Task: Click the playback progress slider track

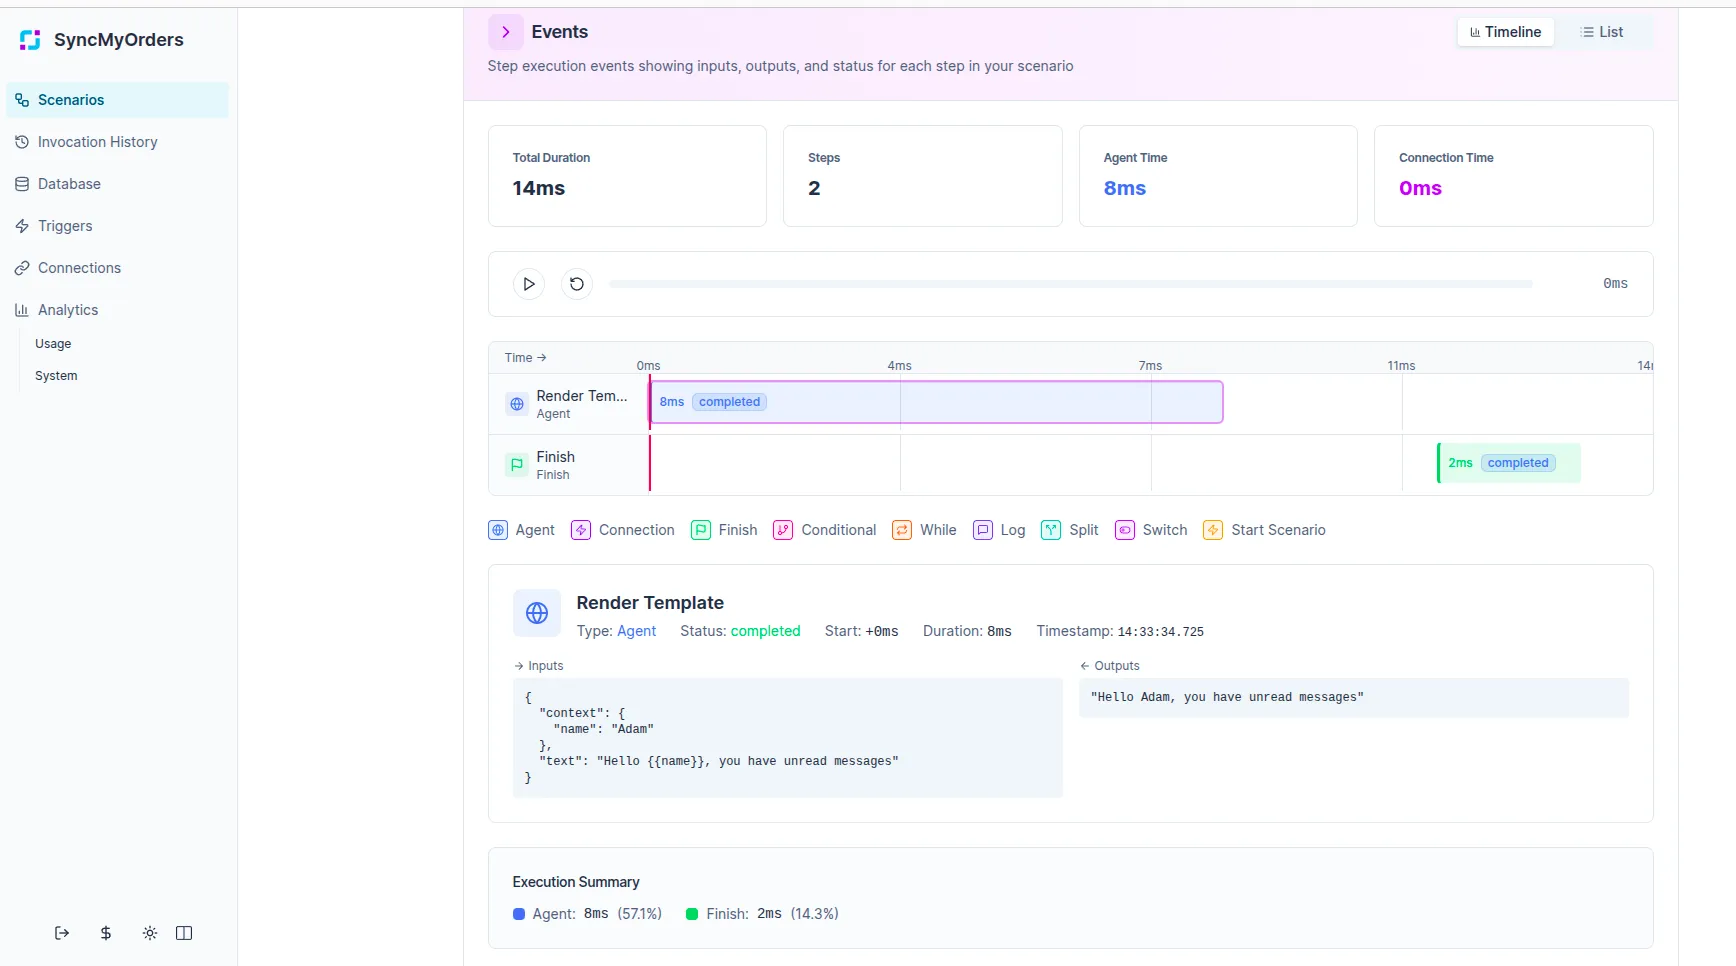Action: (x=1070, y=284)
